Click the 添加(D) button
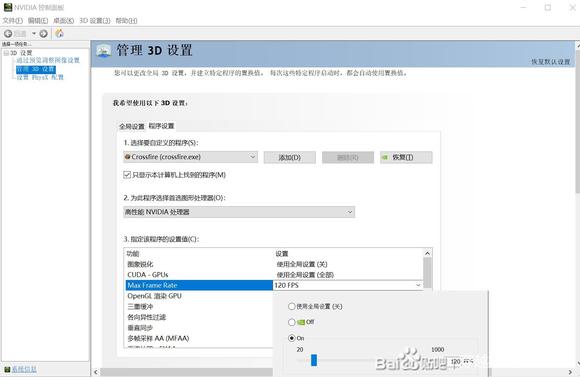580x377 pixels. [x=290, y=157]
